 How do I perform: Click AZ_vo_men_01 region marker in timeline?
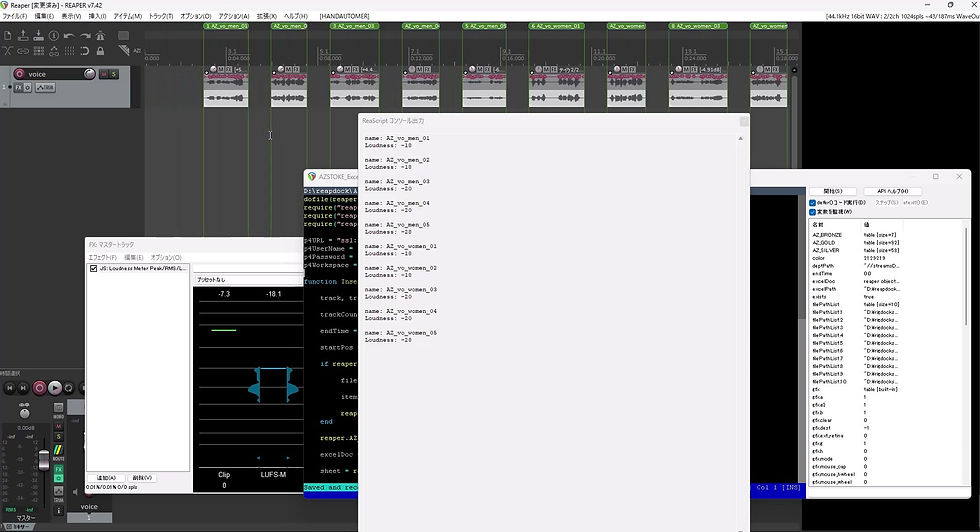click(x=226, y=26)
